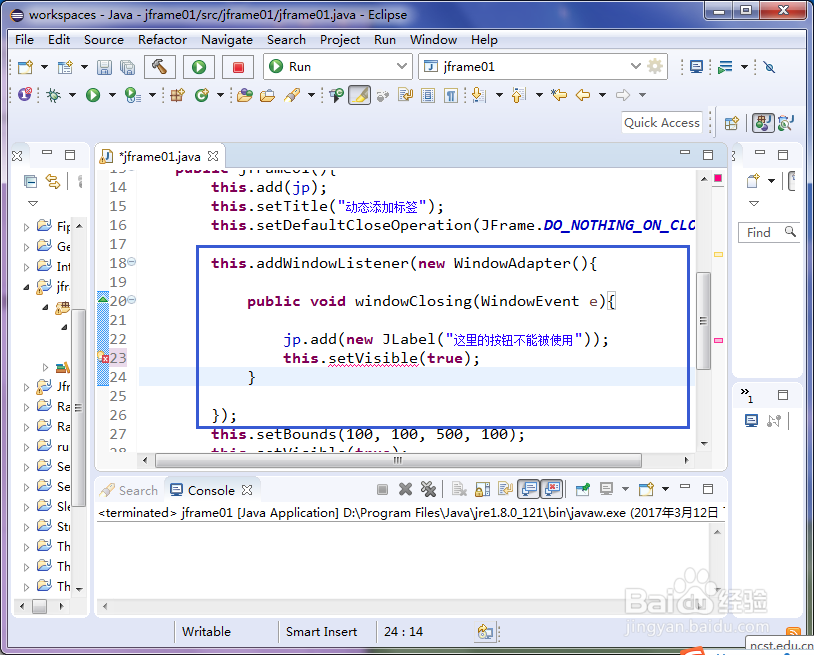Click the Back navigation arrow
The image size is (814, 655).
[583, 94]
